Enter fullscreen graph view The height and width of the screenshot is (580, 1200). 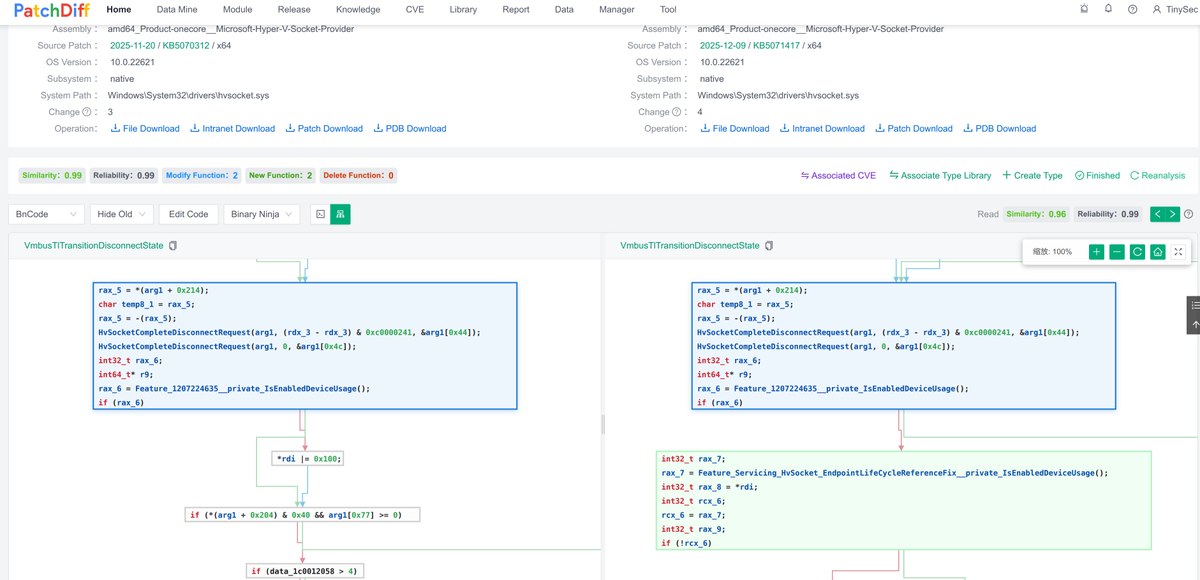1178,252
